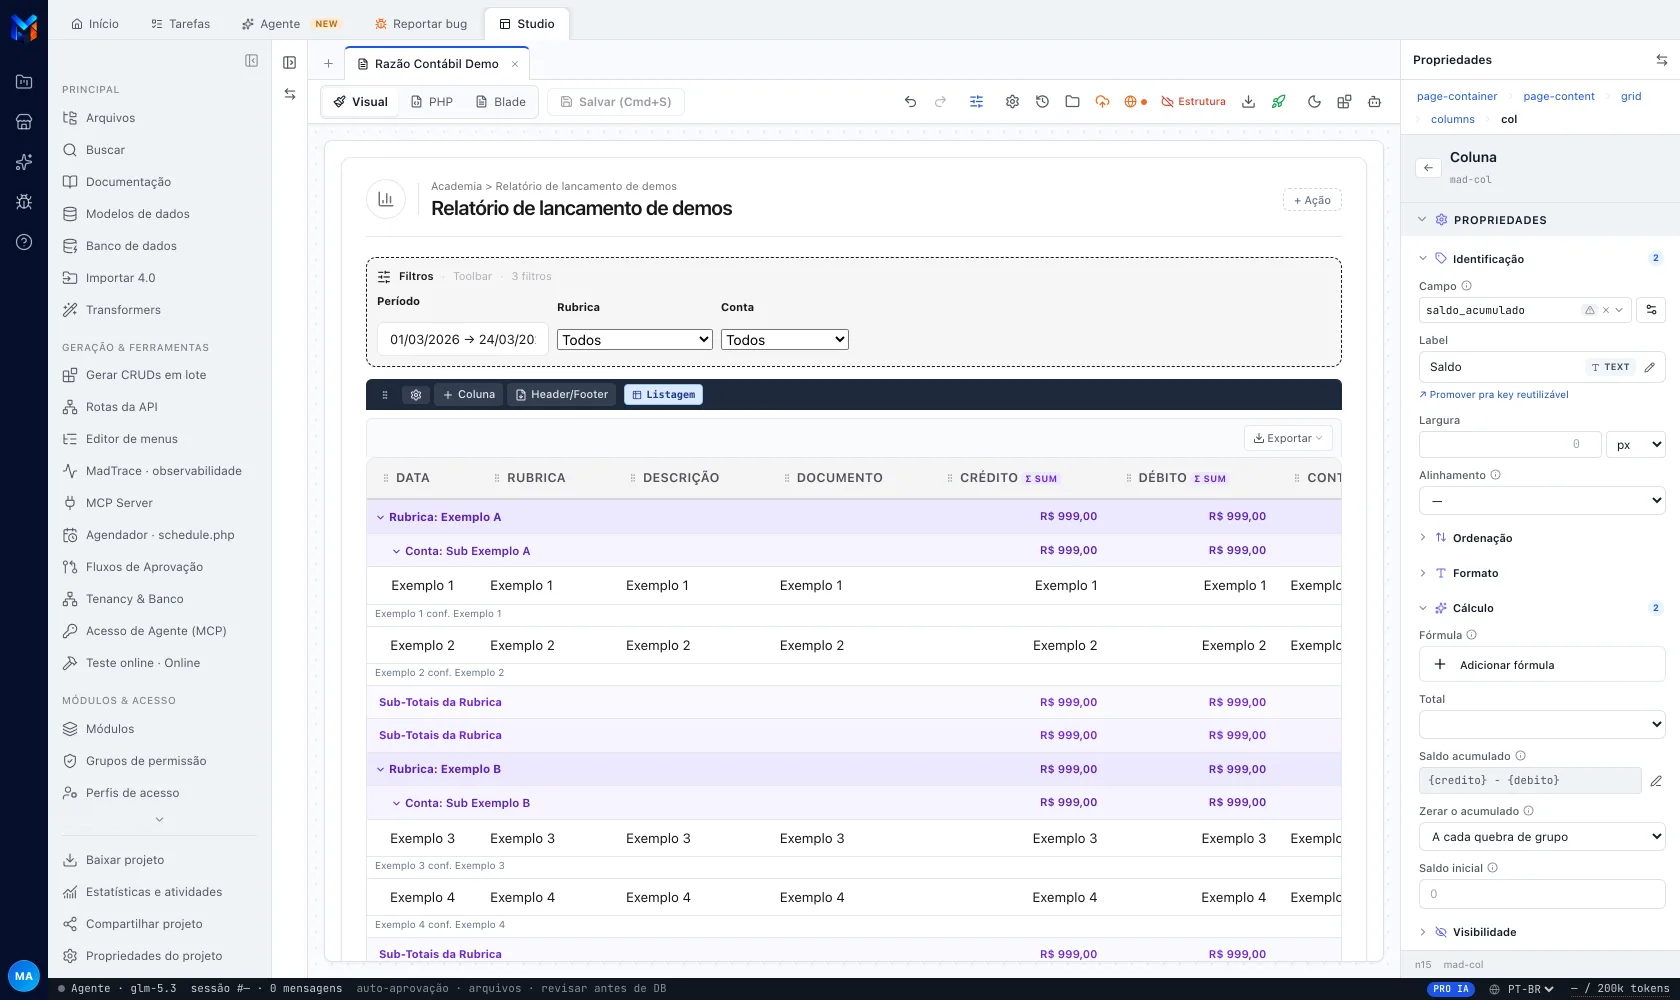This screenshot has height=1000, width=1680.
Task: Click the green rocket deploy icon
Action: (1278, 102)
